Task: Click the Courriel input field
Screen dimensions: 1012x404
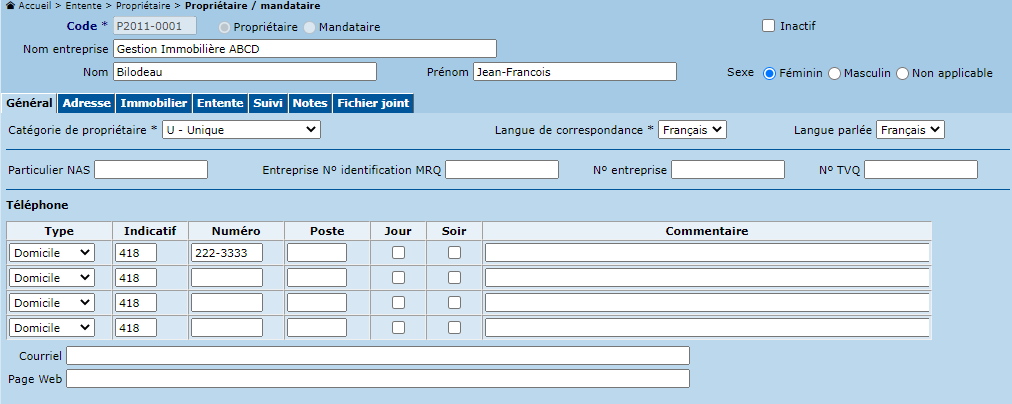Action: 378,356
